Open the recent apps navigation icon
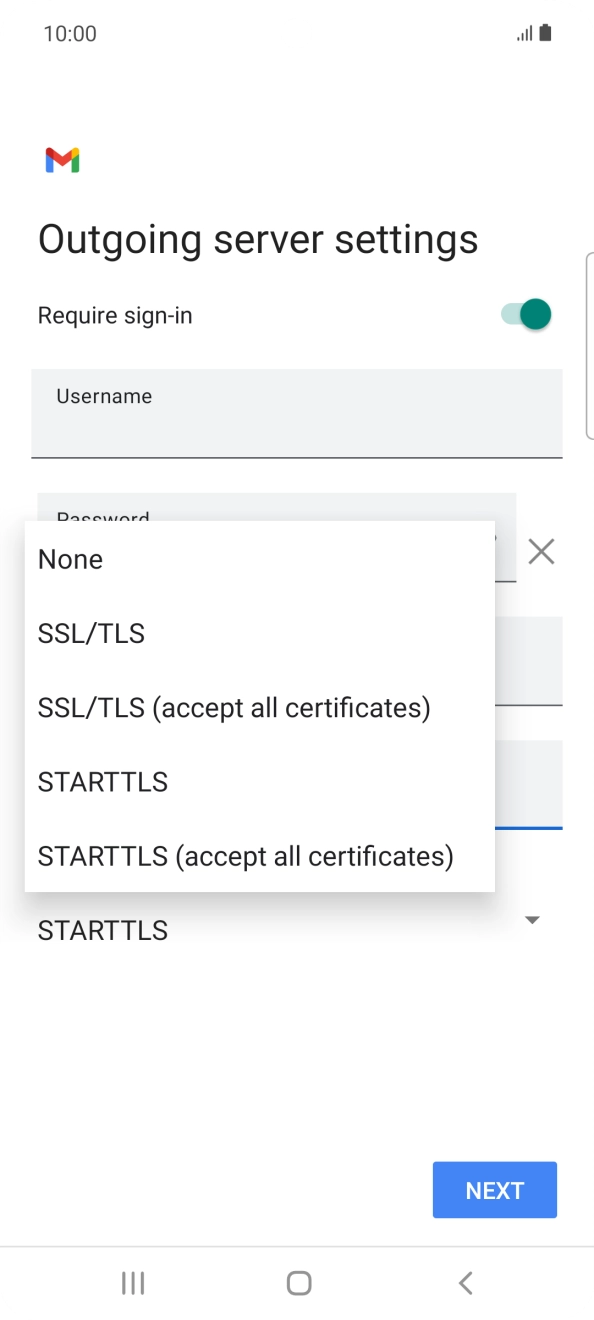594x1320 pixels. tap(132, 1283)
